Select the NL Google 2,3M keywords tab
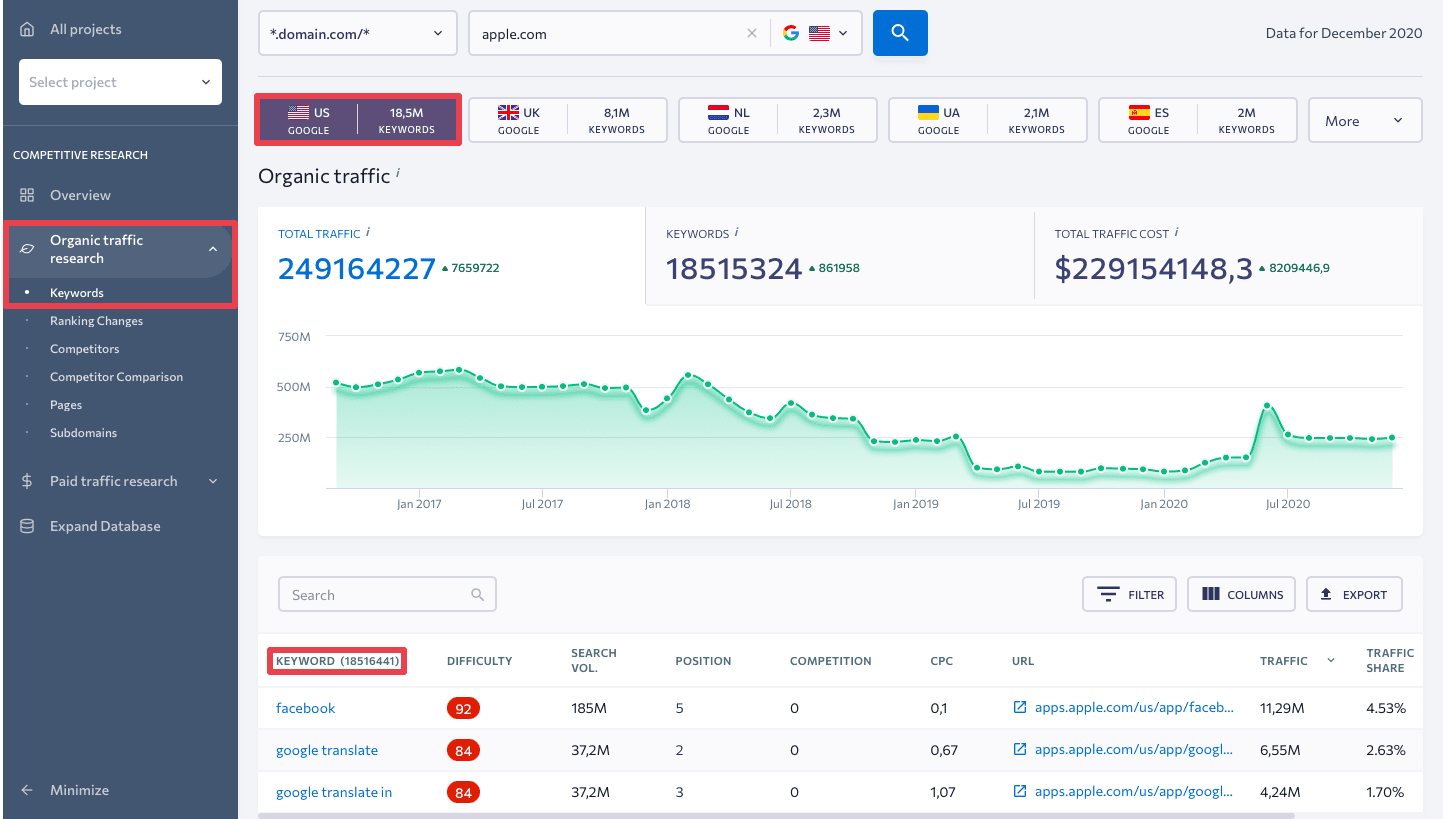The width and height of the screenshot is (1443, 819). click(778, 120)
